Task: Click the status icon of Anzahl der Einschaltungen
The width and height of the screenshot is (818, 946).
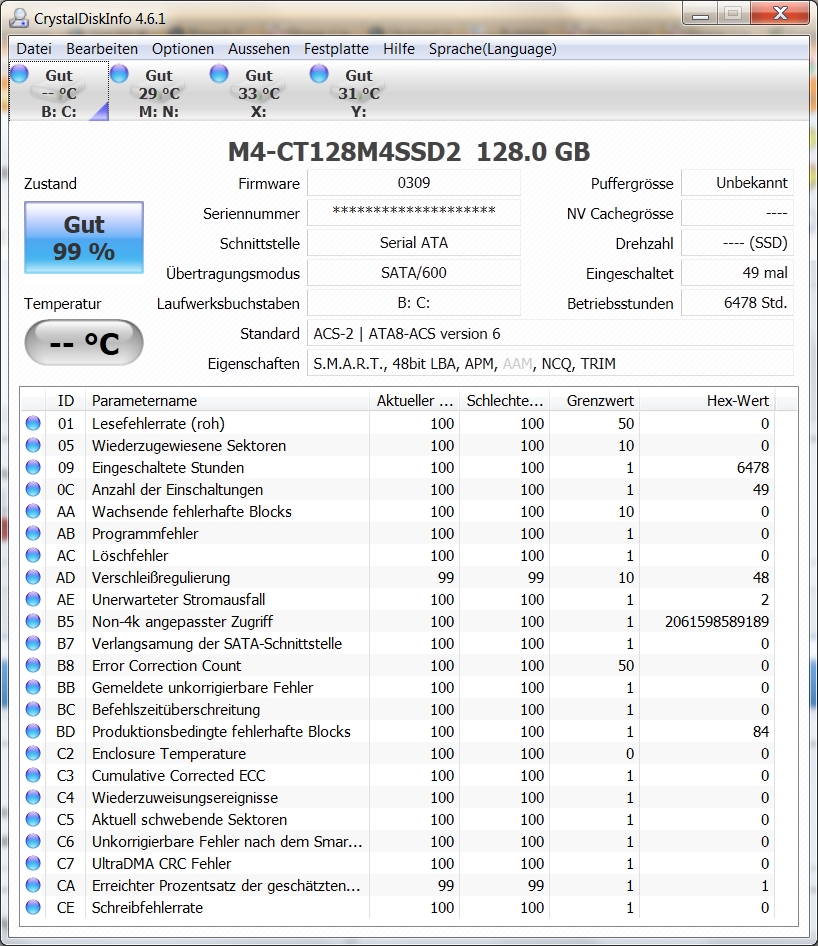Action: [x=33, y=489]
